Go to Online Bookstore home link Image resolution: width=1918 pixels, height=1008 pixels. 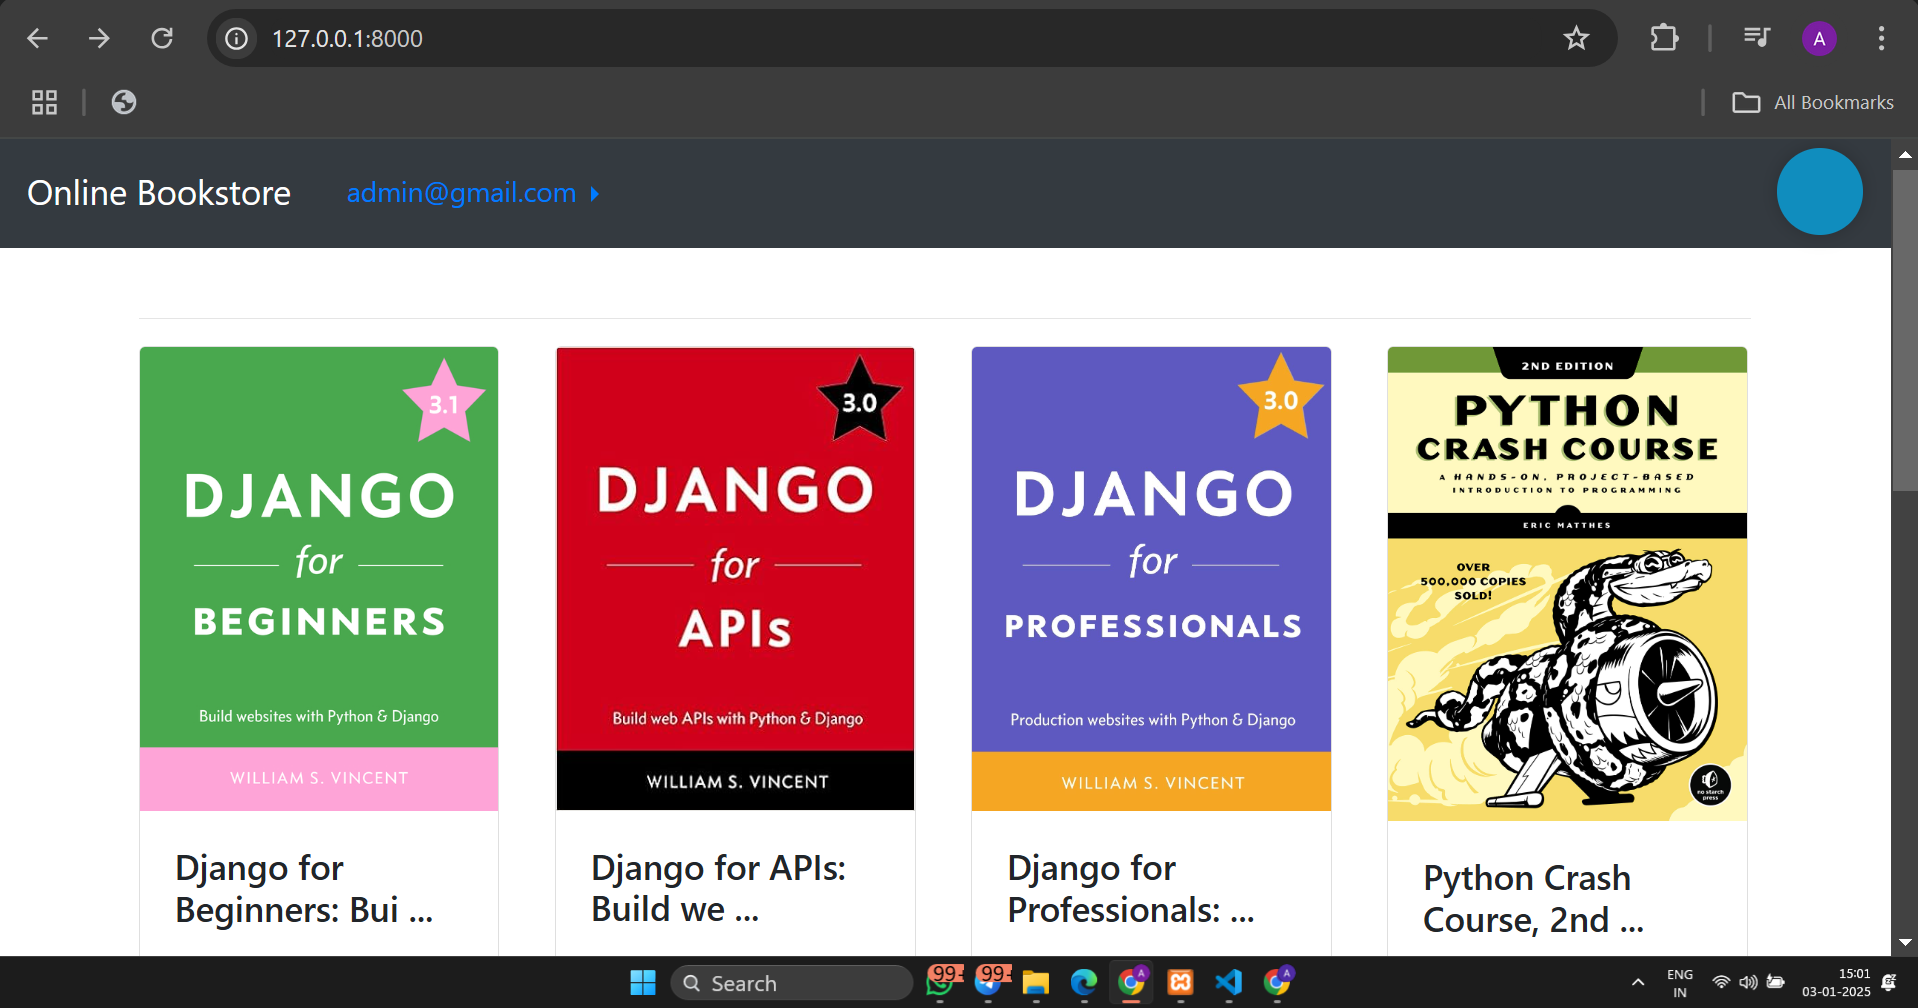tap(159, 193)
